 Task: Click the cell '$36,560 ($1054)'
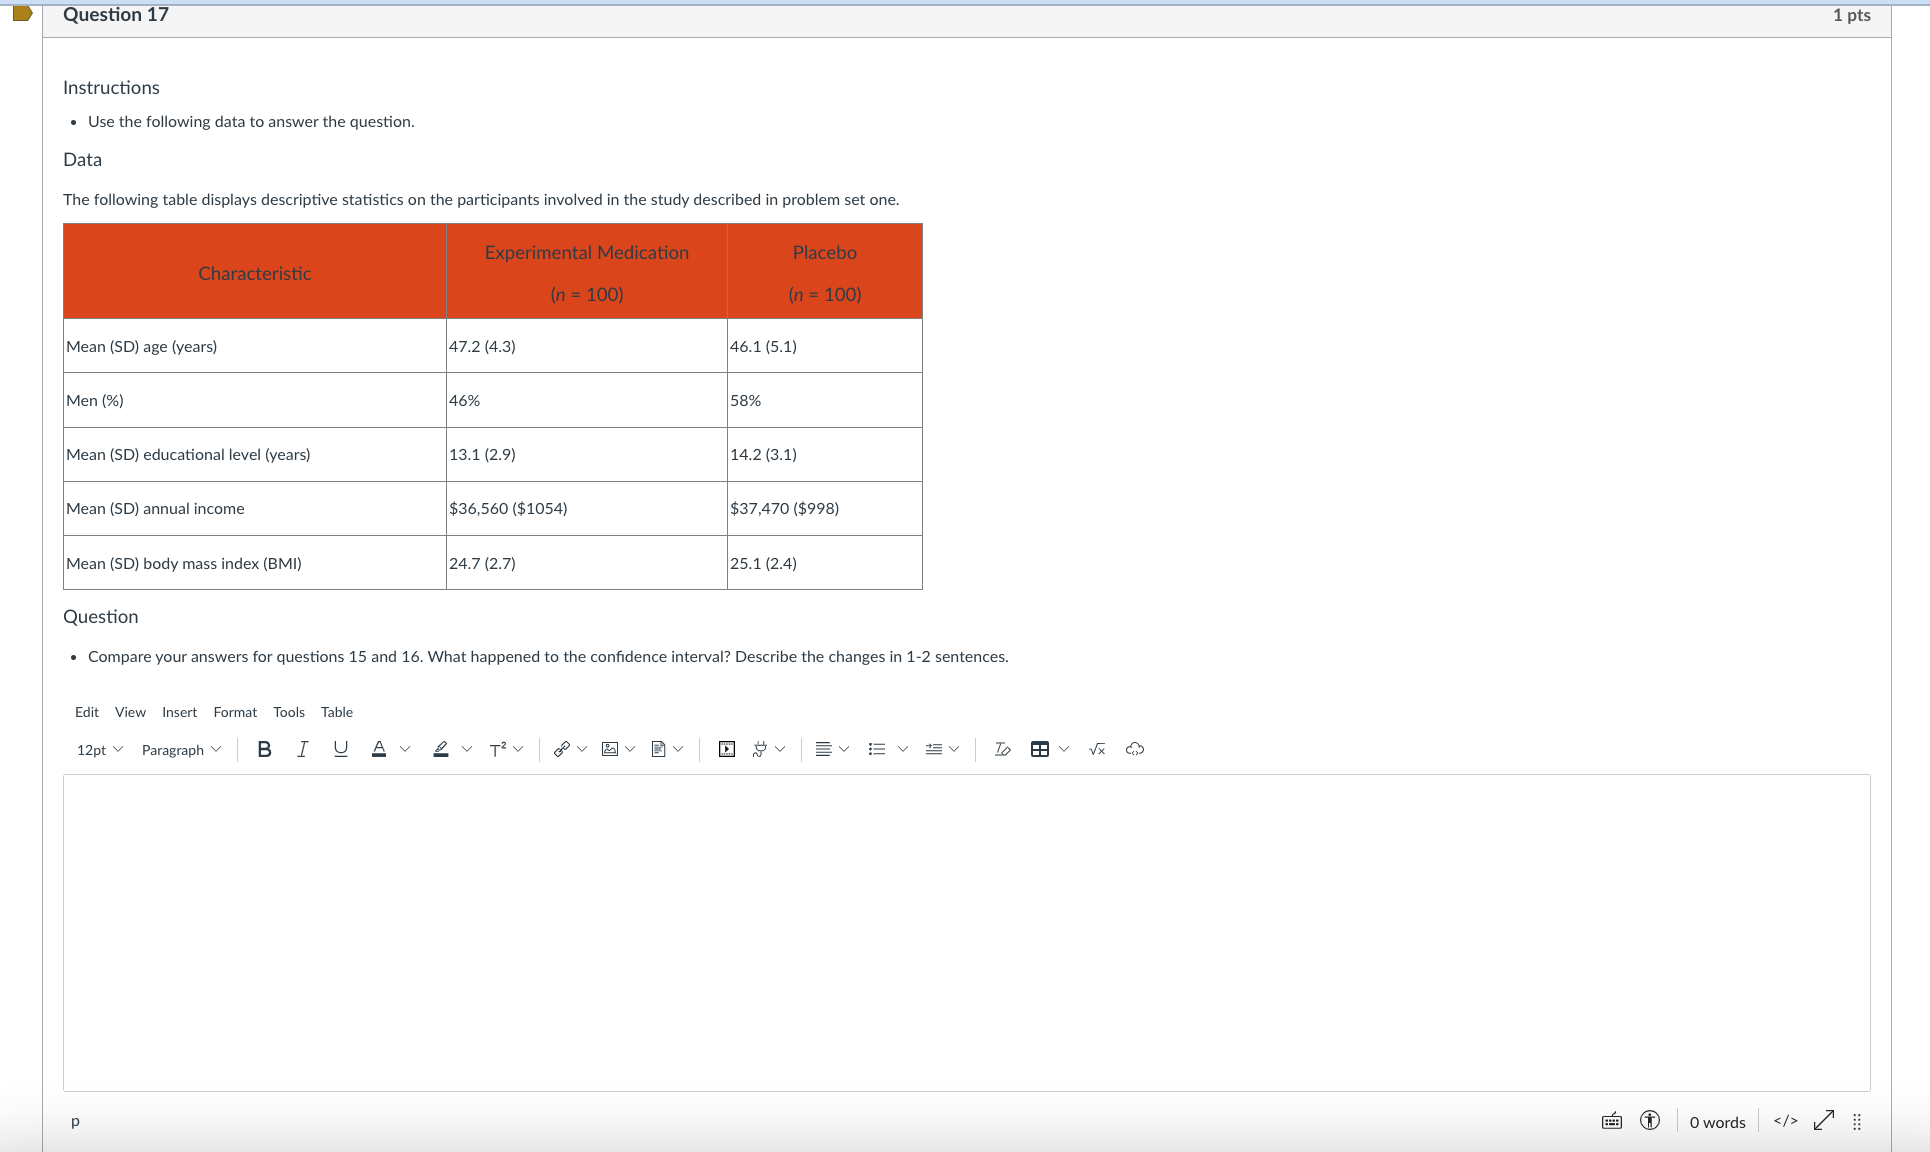tap(586, 508)
